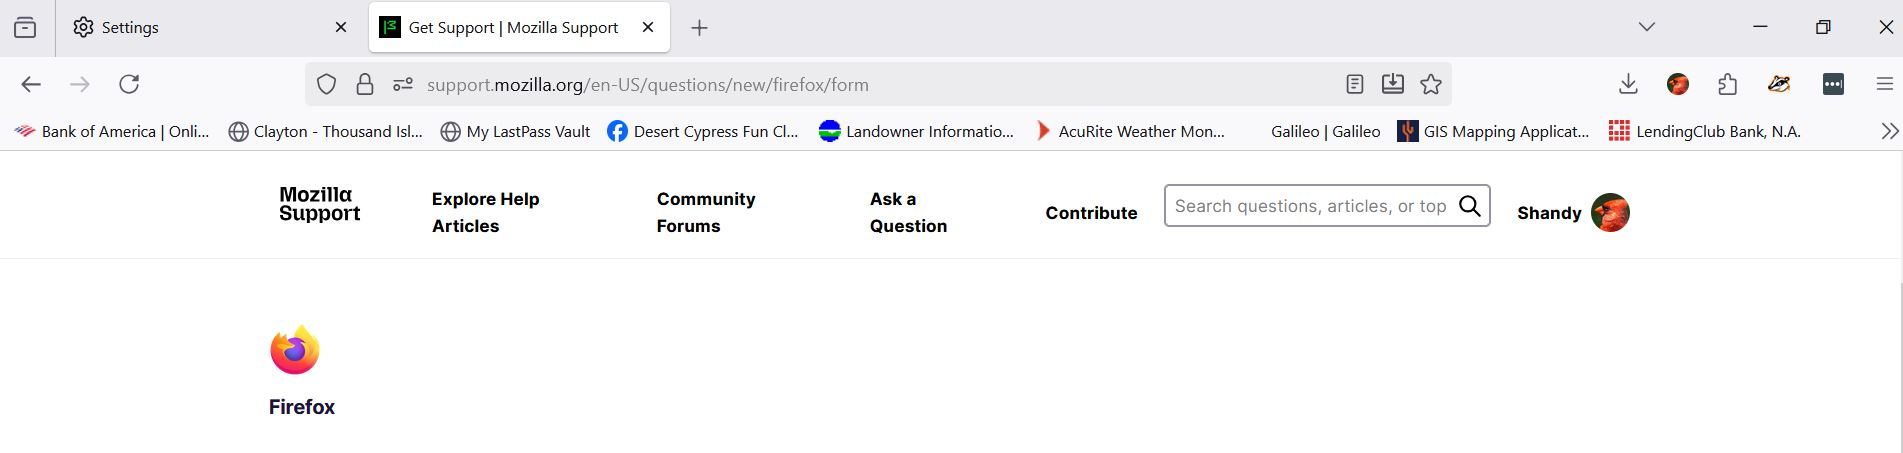The image size is (1903, 453).
Task: Show more bookmarks with the chevron
Action: [x=1889, y=131]
